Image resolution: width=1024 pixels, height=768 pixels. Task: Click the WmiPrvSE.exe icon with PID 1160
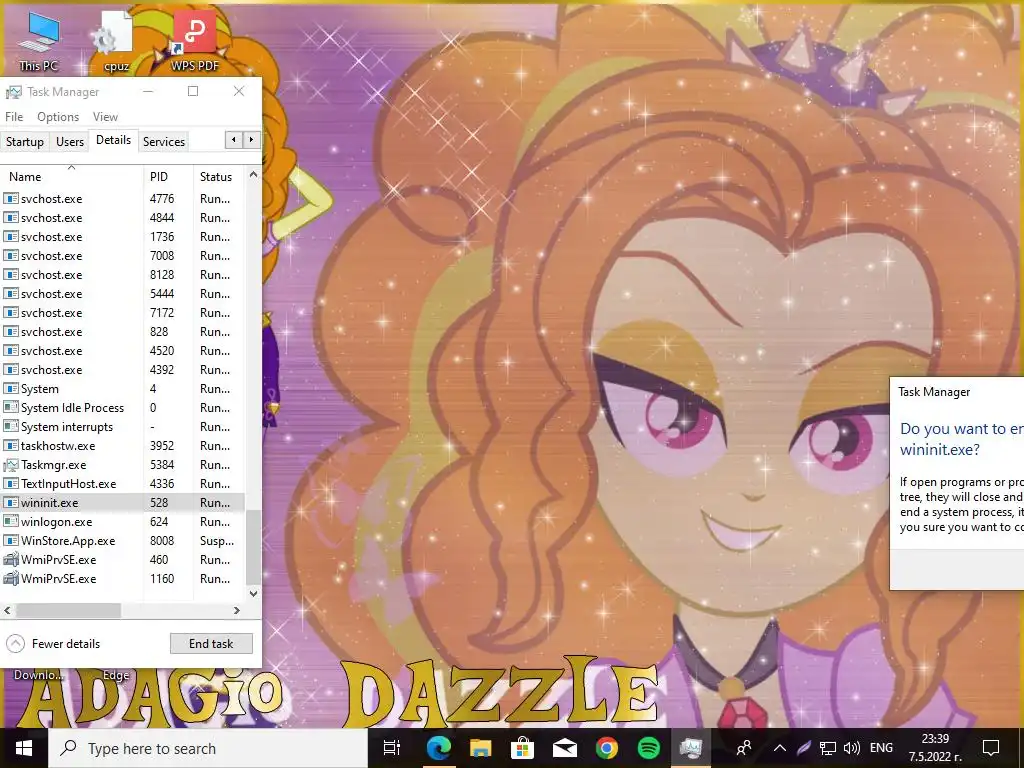pos(10,579)
